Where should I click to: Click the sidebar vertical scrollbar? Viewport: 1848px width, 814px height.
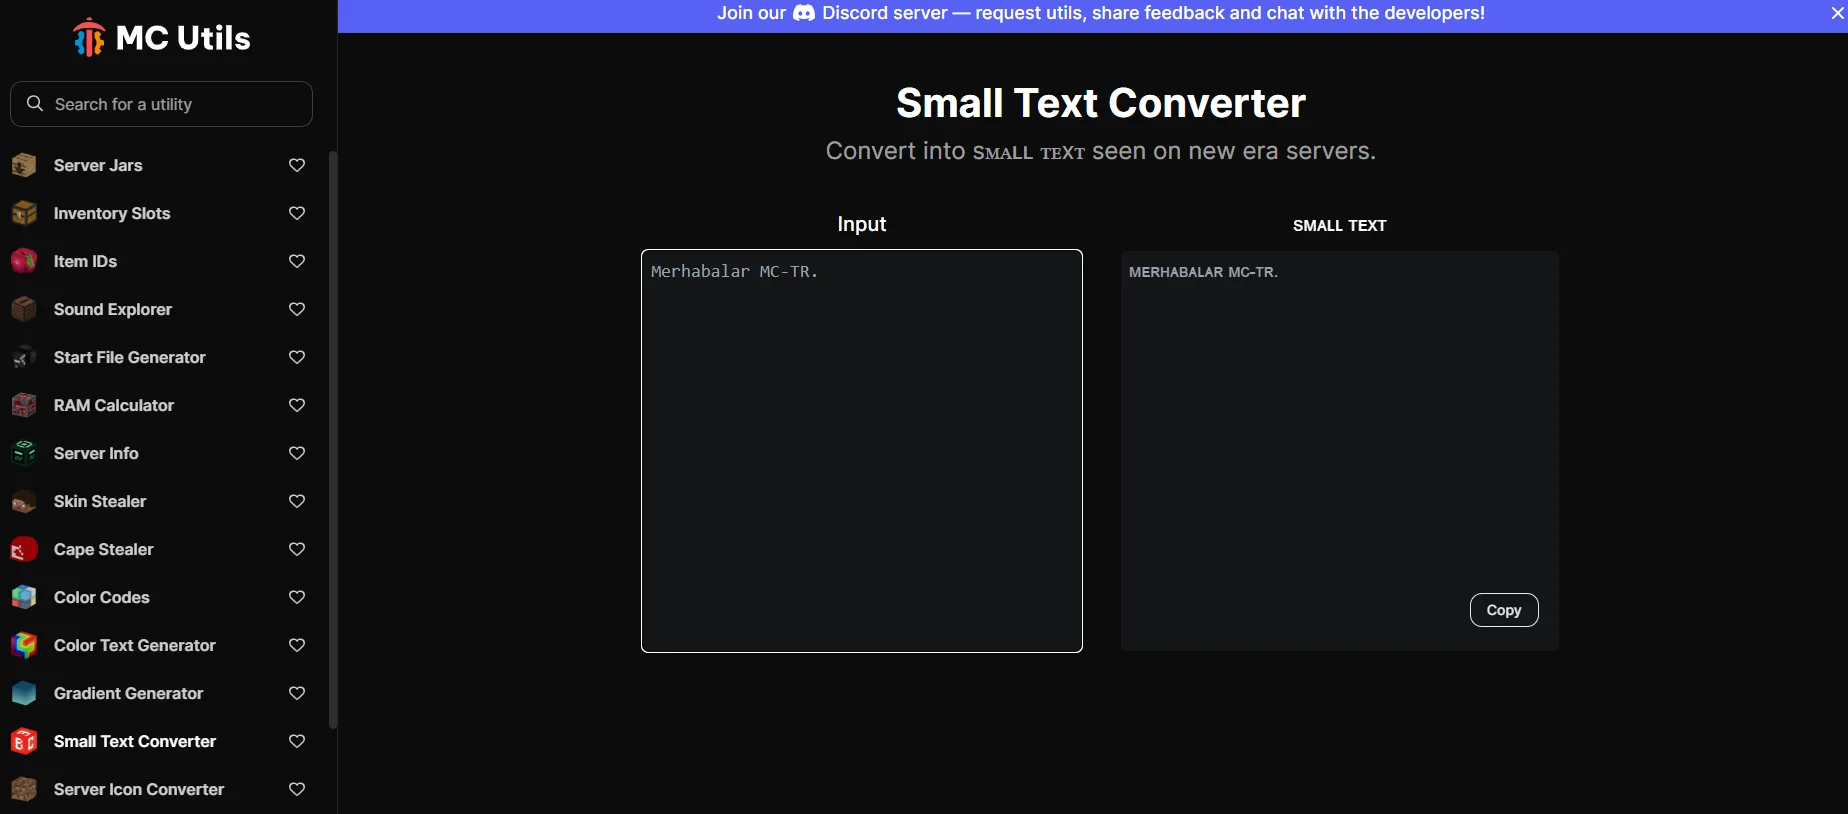(x=333, y=440)
